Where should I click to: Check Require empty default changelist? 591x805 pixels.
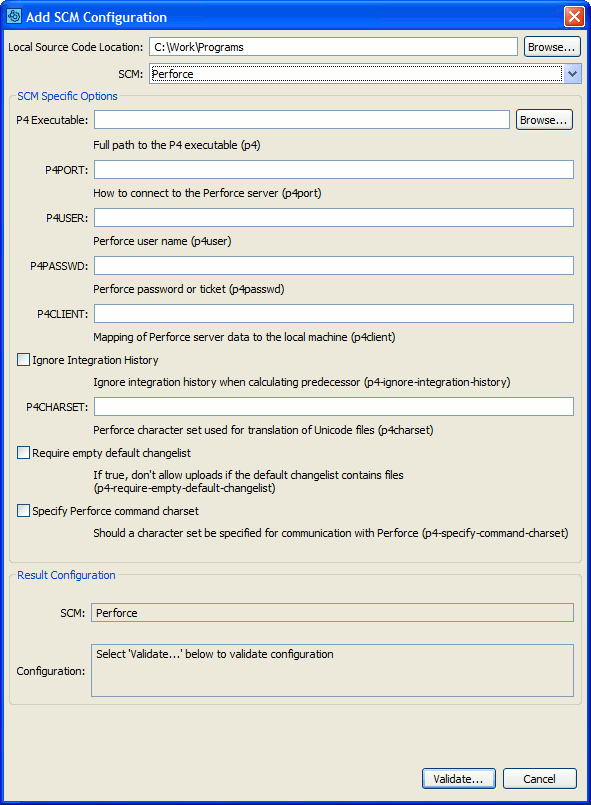(x=23, y=452)
